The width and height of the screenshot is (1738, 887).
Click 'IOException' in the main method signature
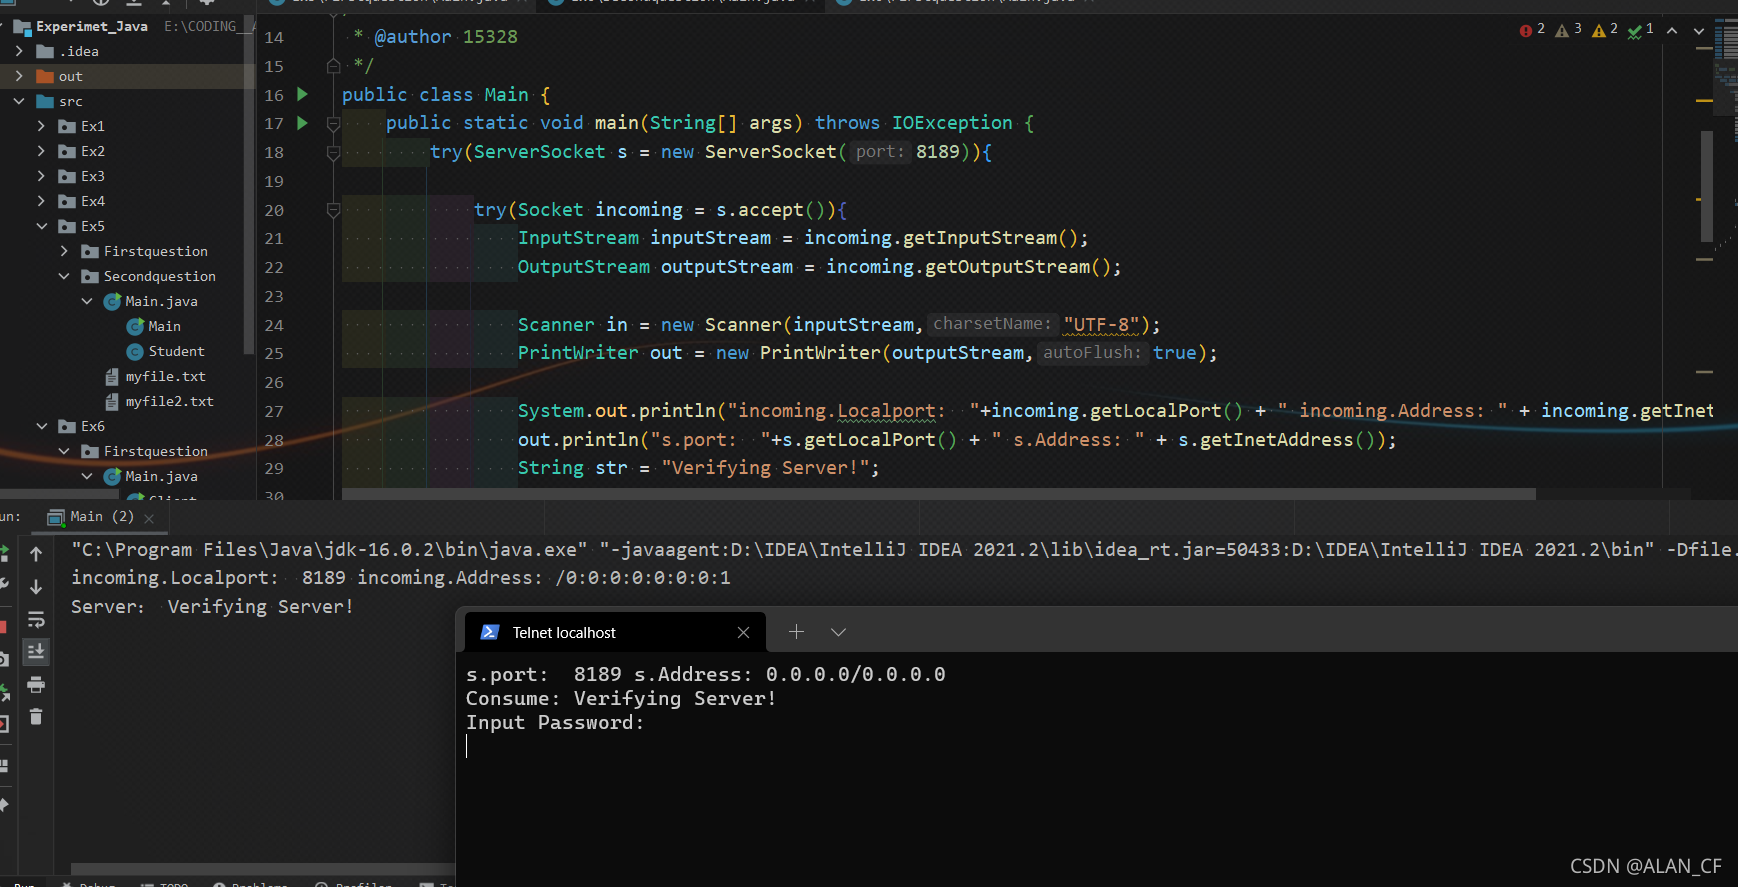coord(952,123)
